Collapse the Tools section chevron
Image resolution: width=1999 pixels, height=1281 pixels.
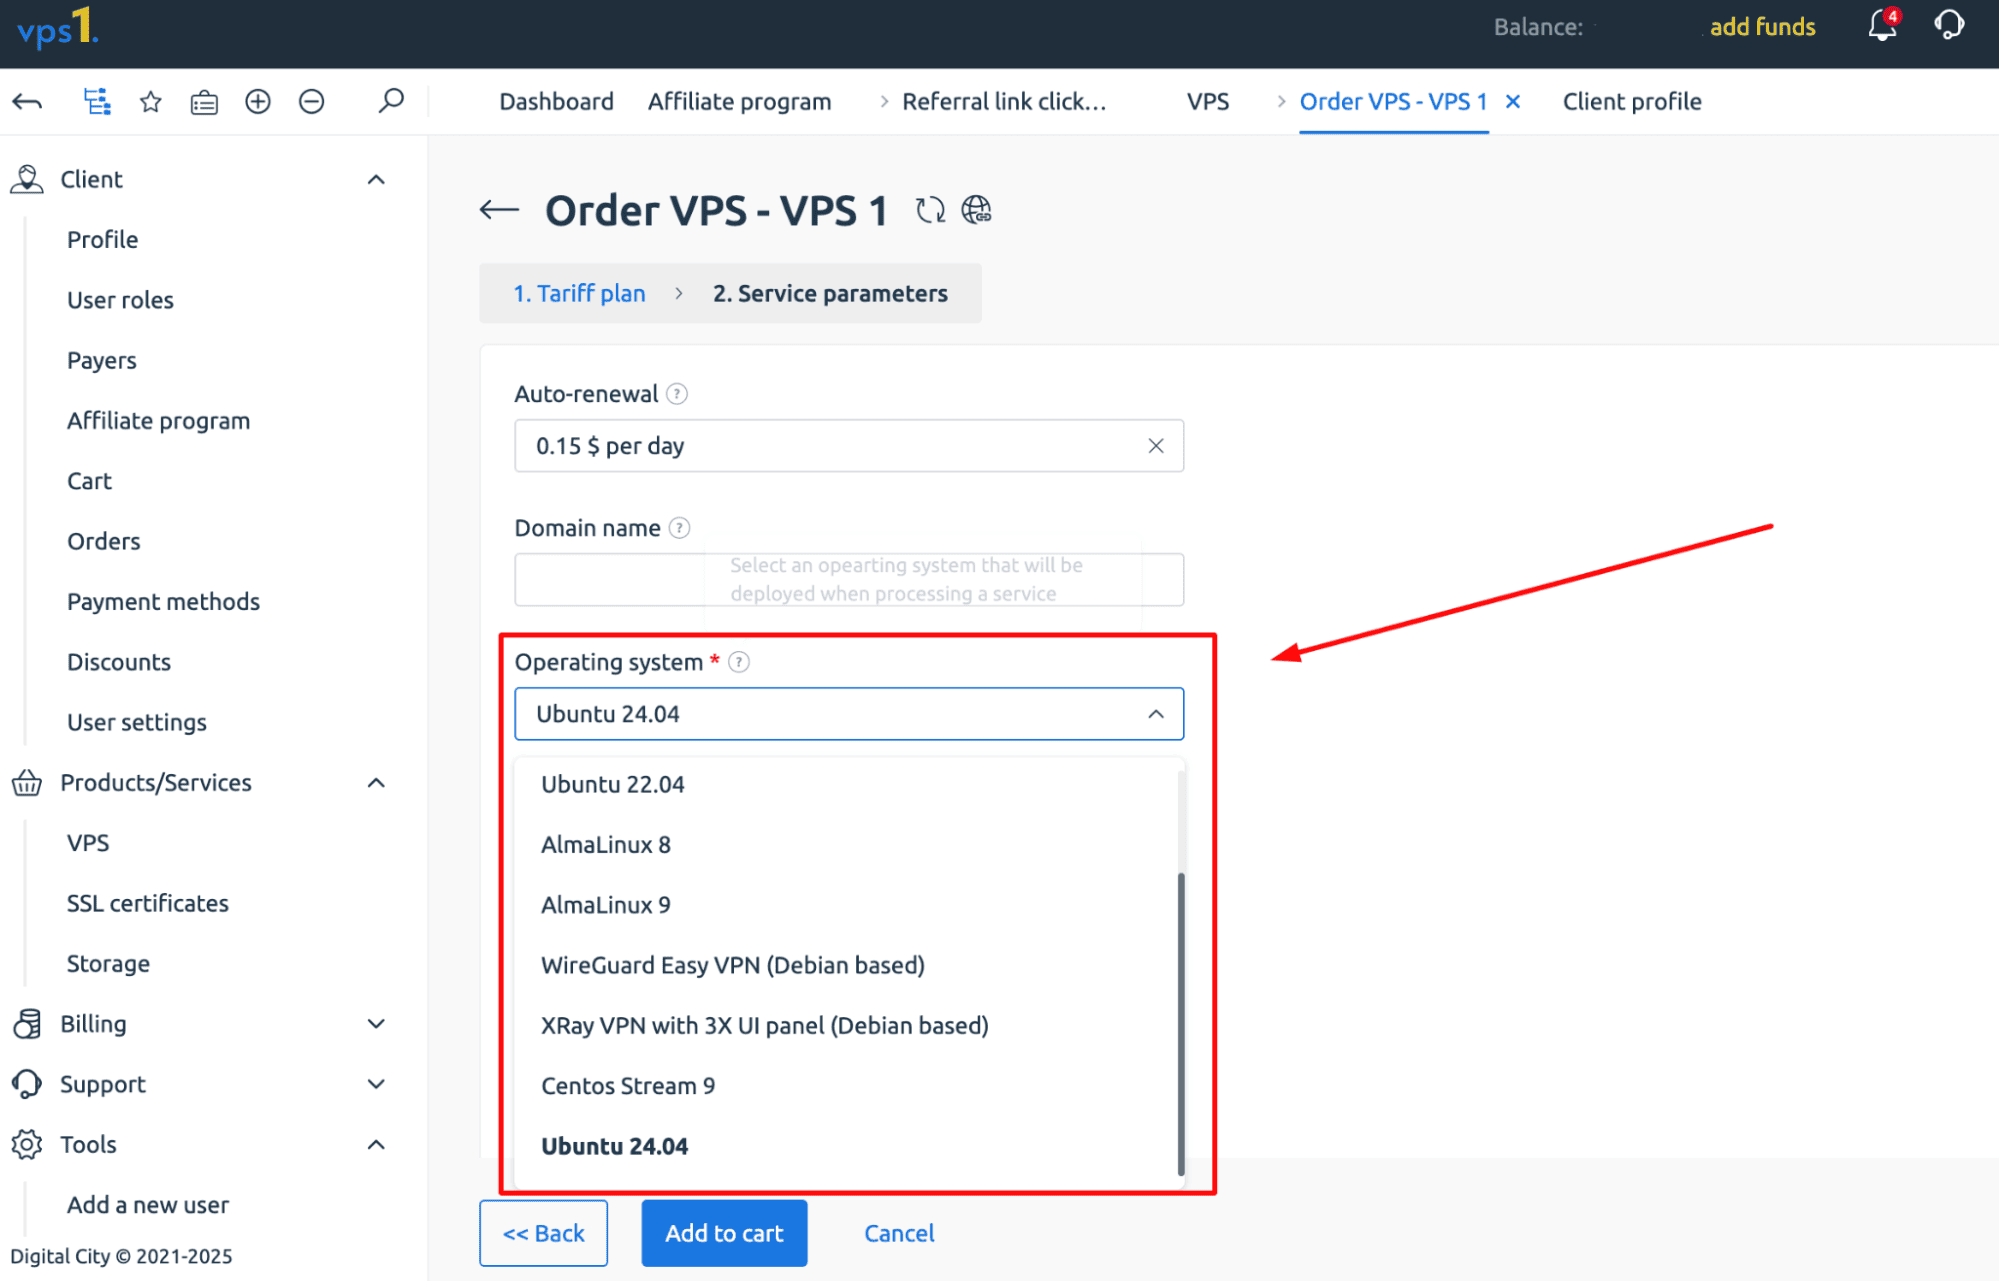(x=376, y=1145)
